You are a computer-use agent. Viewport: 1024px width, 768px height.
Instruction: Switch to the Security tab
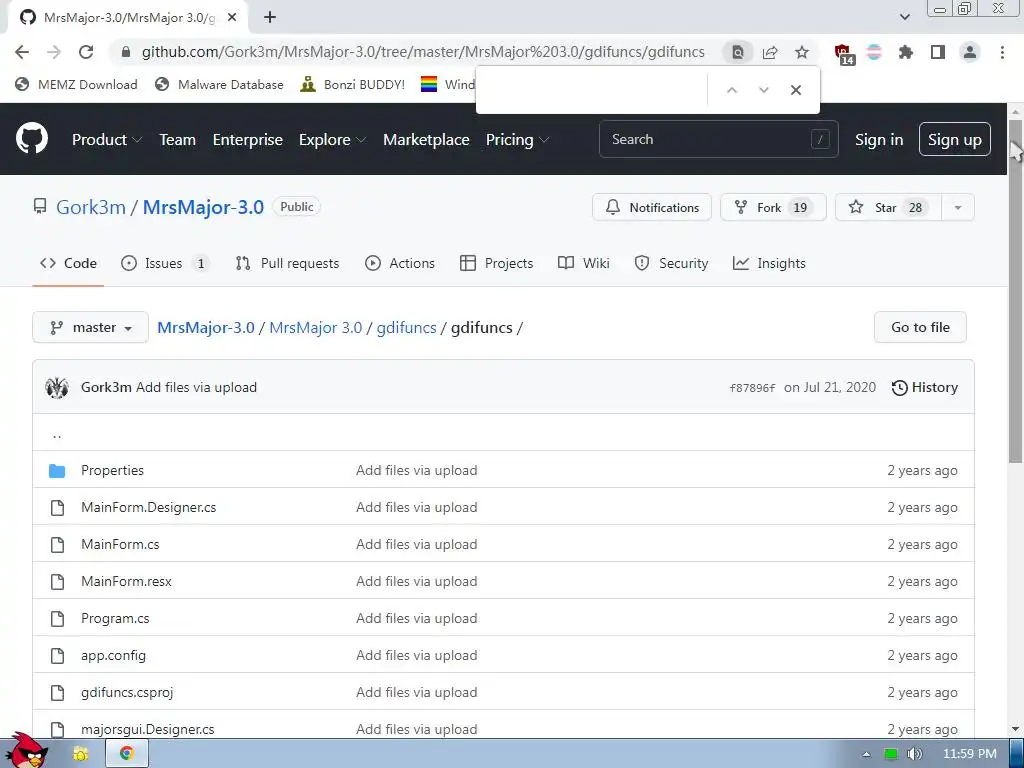click(671, 263)
